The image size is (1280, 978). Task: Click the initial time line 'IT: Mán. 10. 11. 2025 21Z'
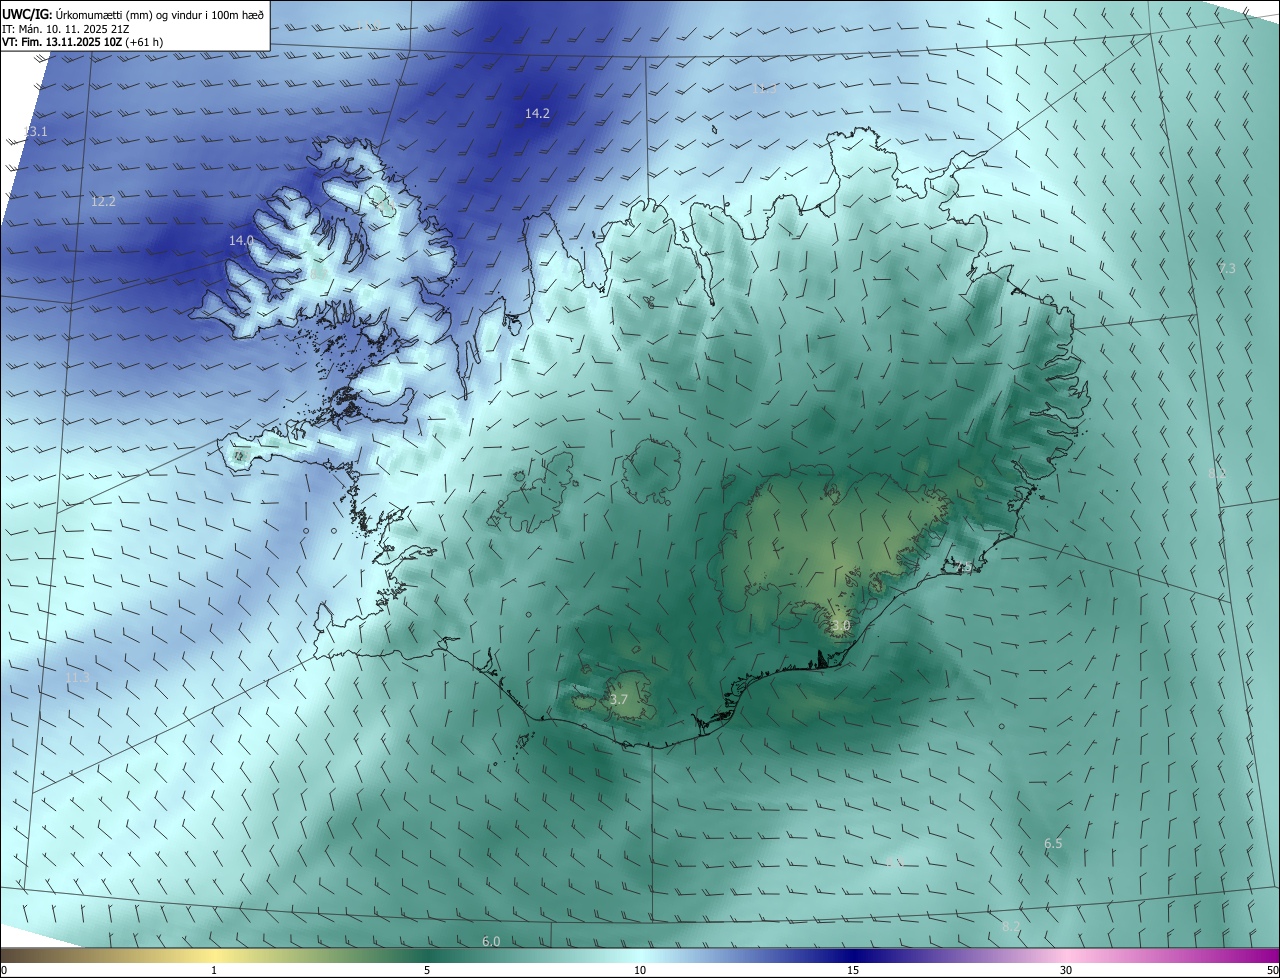(64, 28)
